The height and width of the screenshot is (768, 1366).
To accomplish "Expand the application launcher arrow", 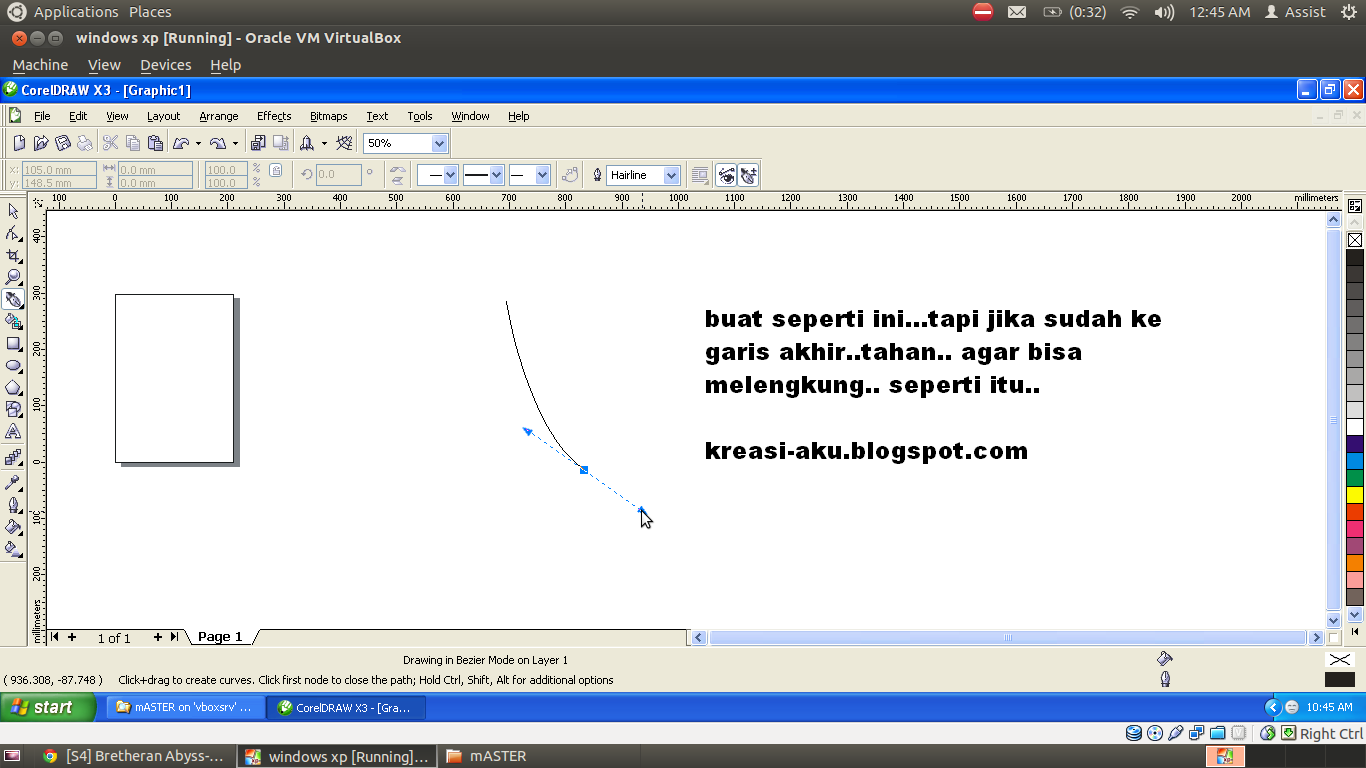I will (324, 143).
